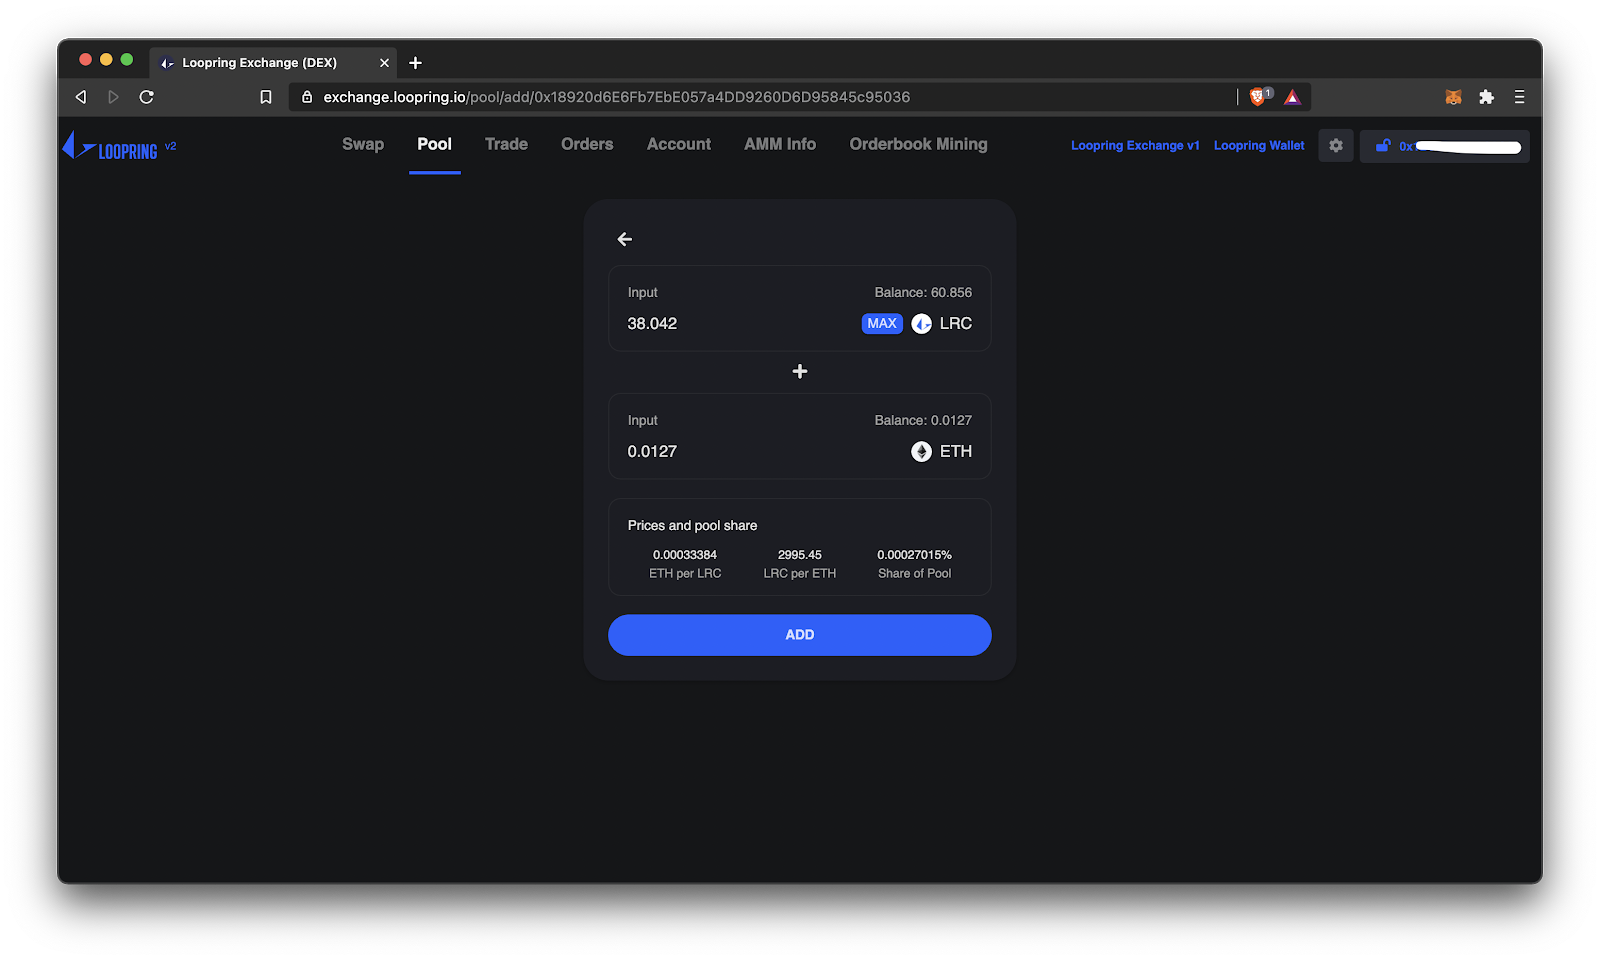Viewport: 1600px width, 960px height.
Task: Click the LRC amount input field
Action: [x=740, y=324]
